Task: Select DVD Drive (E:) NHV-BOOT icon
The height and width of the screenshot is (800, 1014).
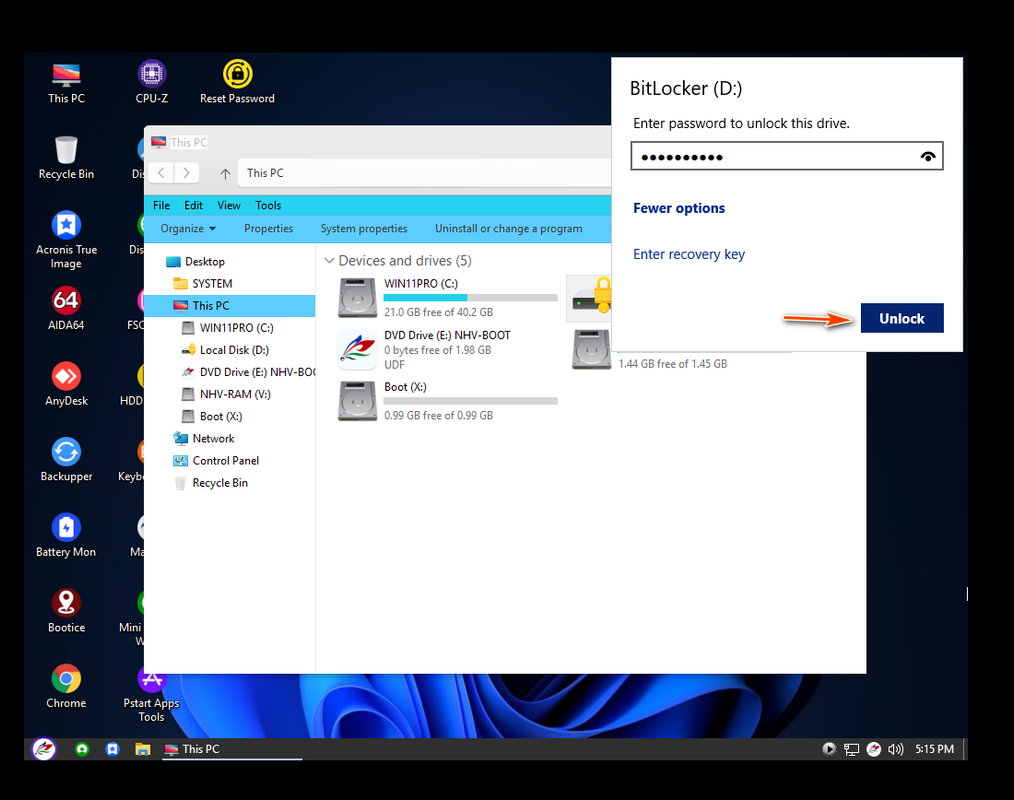Action: tap(358, 349)
